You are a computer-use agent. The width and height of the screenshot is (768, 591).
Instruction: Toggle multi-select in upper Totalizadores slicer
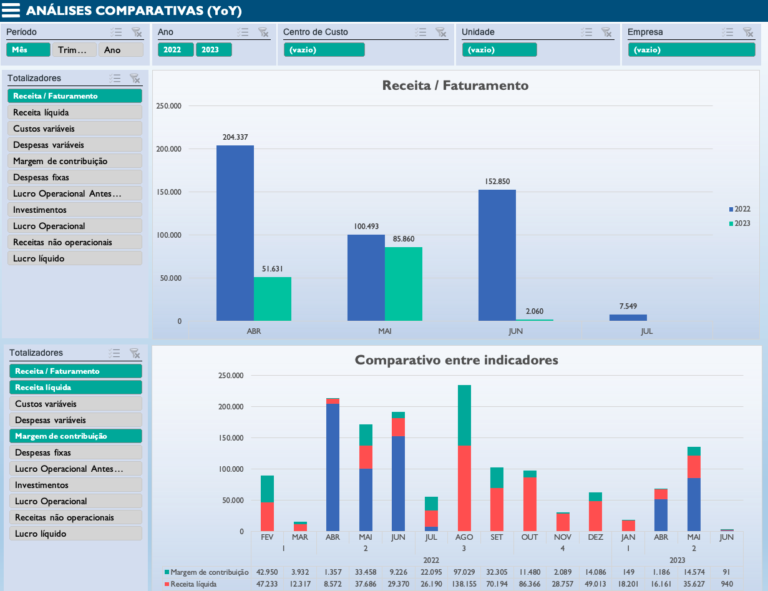pos(115,78)
